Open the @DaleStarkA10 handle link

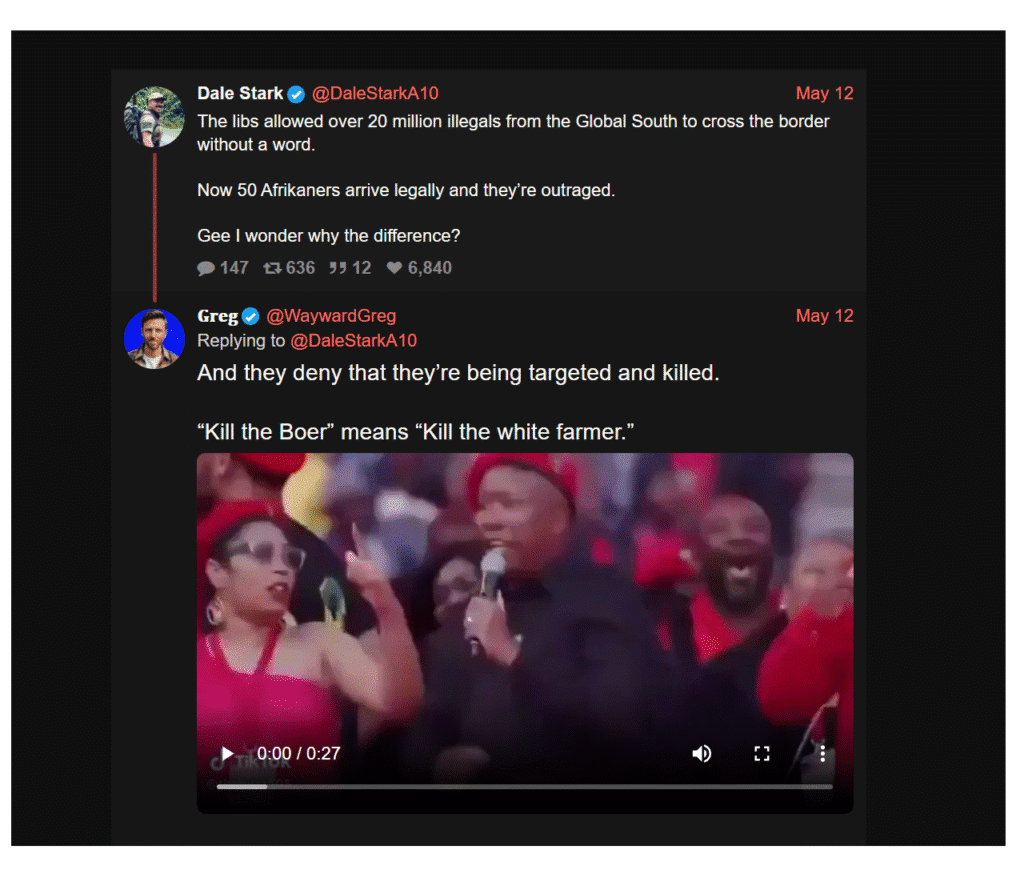(x=375, y=94)
